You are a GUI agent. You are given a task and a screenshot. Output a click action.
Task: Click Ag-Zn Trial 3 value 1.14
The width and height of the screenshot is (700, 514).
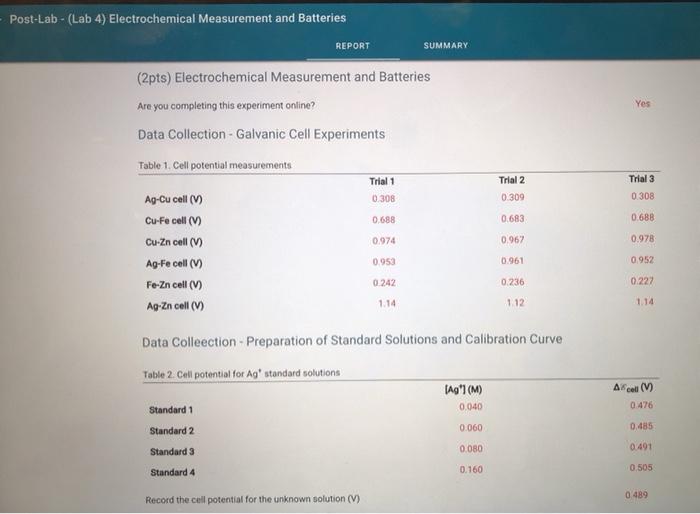tap(645, 301)
